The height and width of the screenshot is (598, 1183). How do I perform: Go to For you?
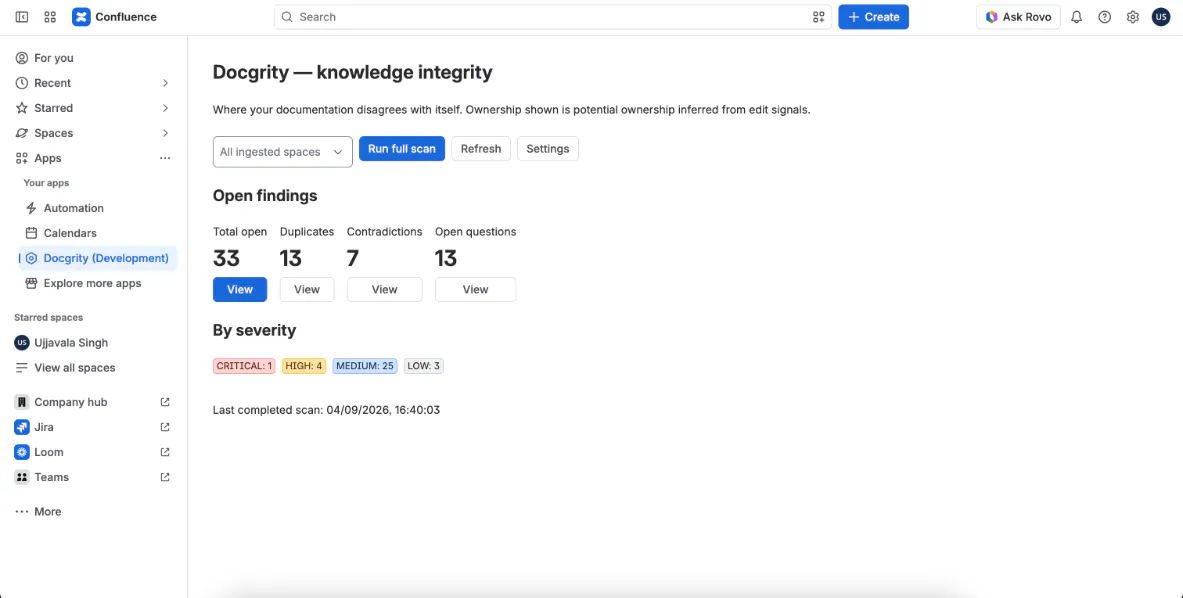tap(54, 58)
